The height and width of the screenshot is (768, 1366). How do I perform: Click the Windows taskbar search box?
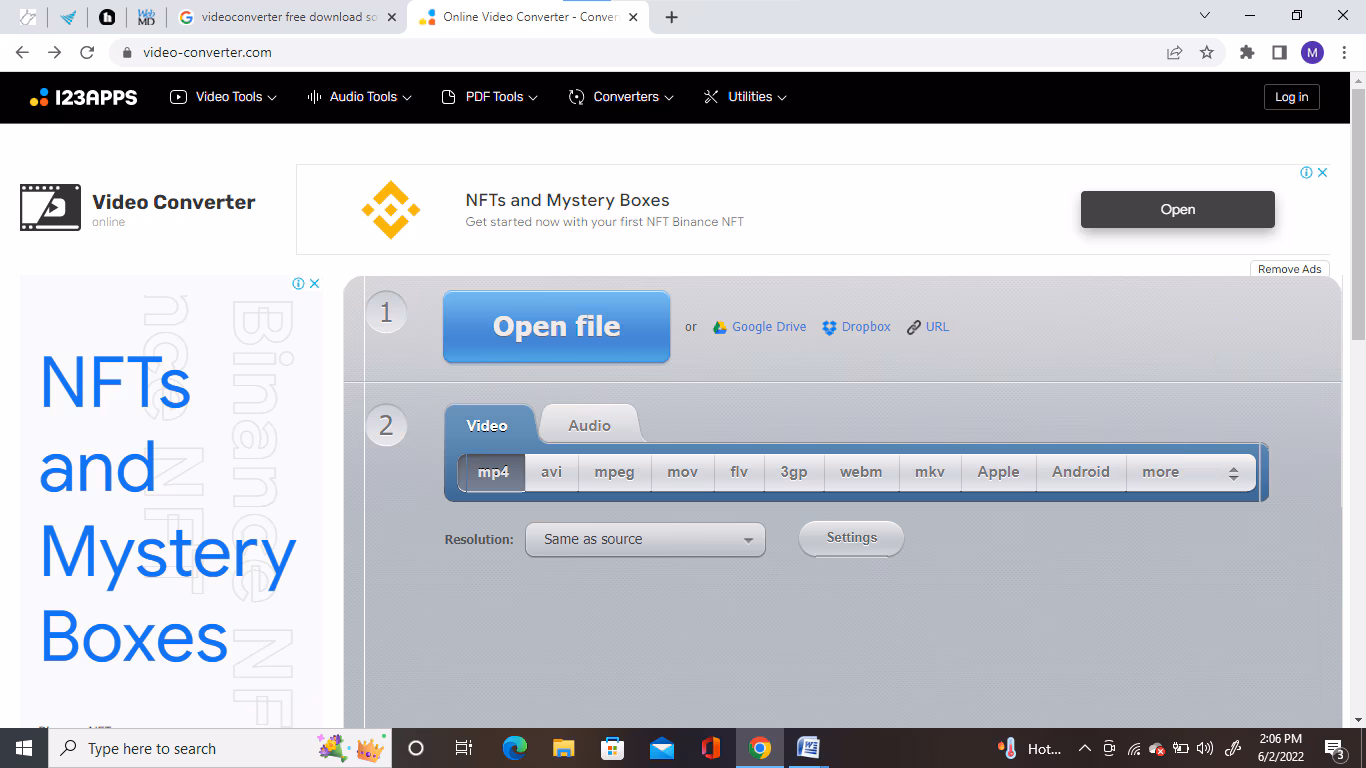point(218,748)
